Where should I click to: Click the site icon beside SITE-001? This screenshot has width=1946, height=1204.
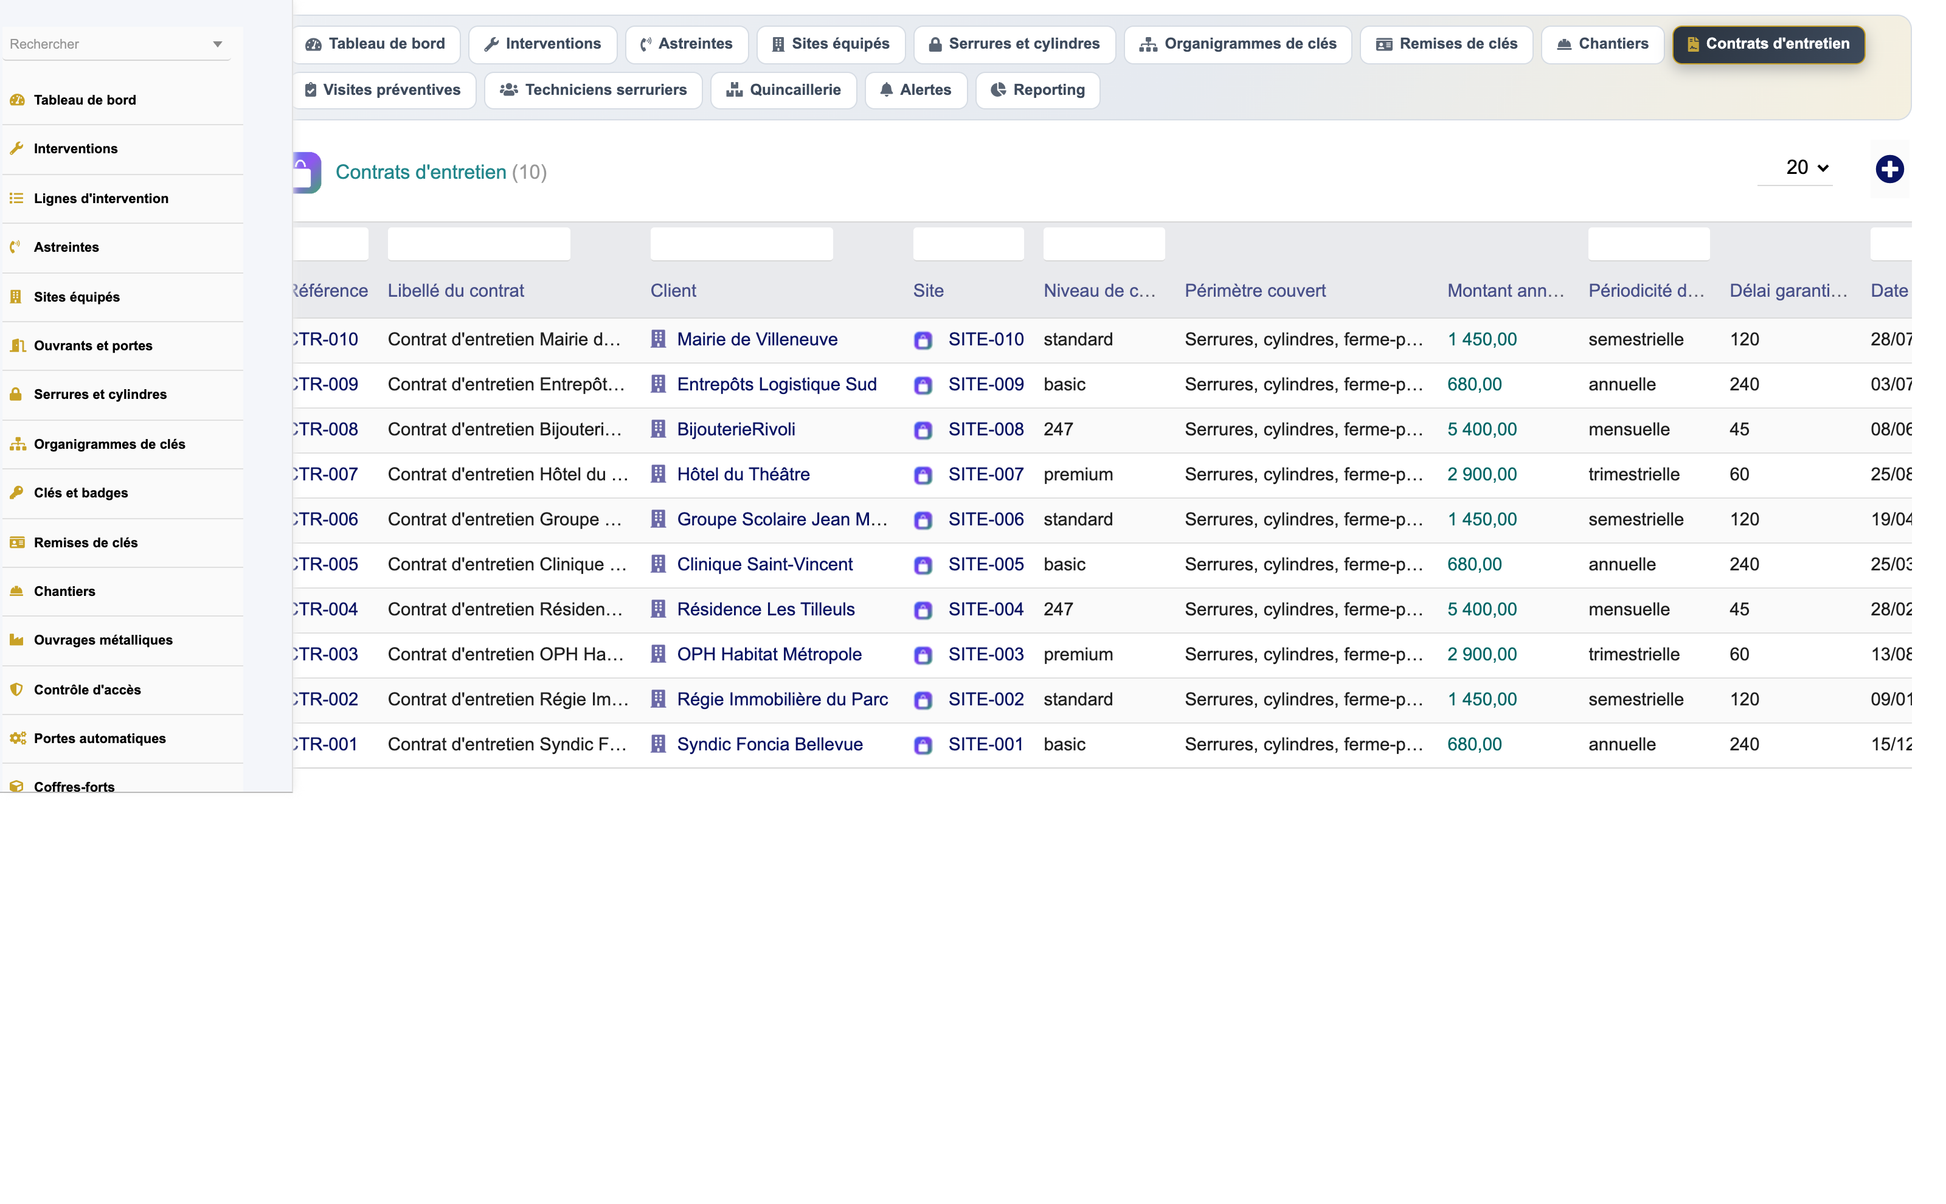923,745
